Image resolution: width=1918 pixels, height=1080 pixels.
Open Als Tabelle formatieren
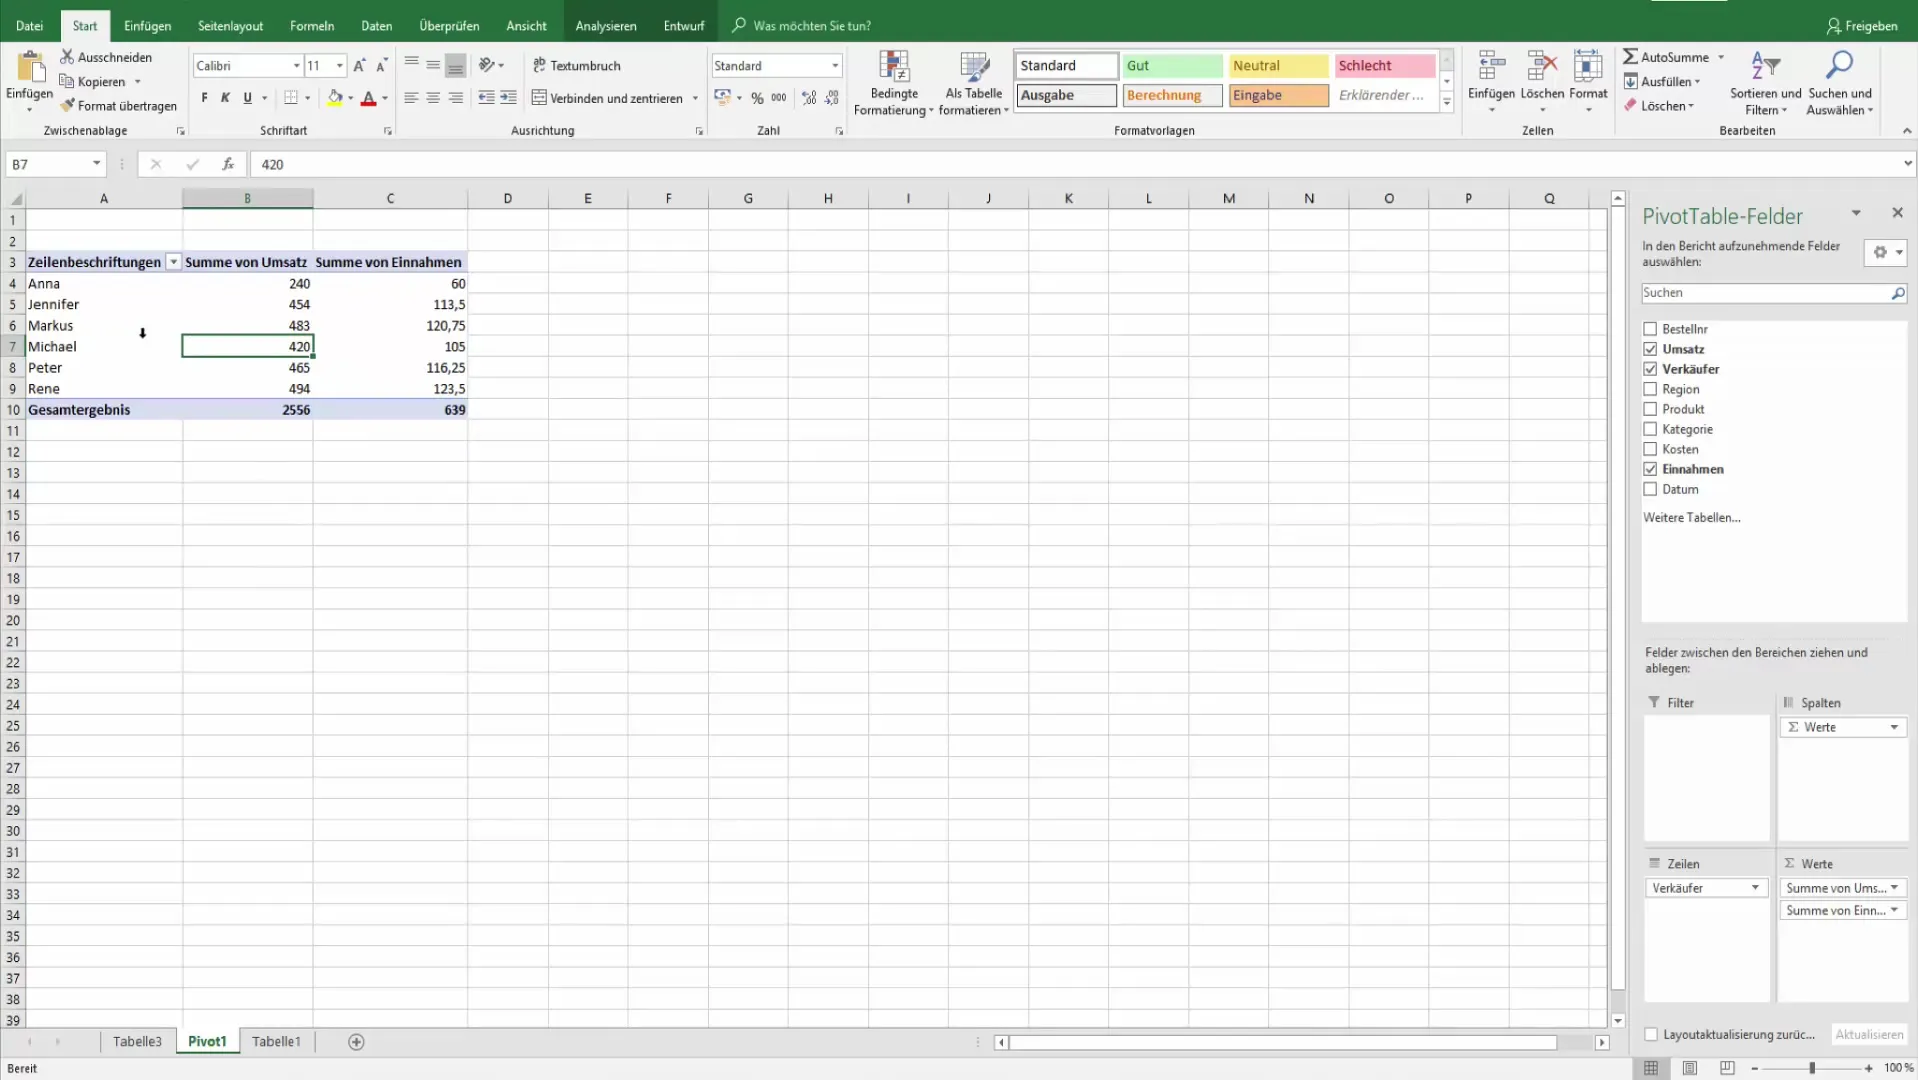973,83
